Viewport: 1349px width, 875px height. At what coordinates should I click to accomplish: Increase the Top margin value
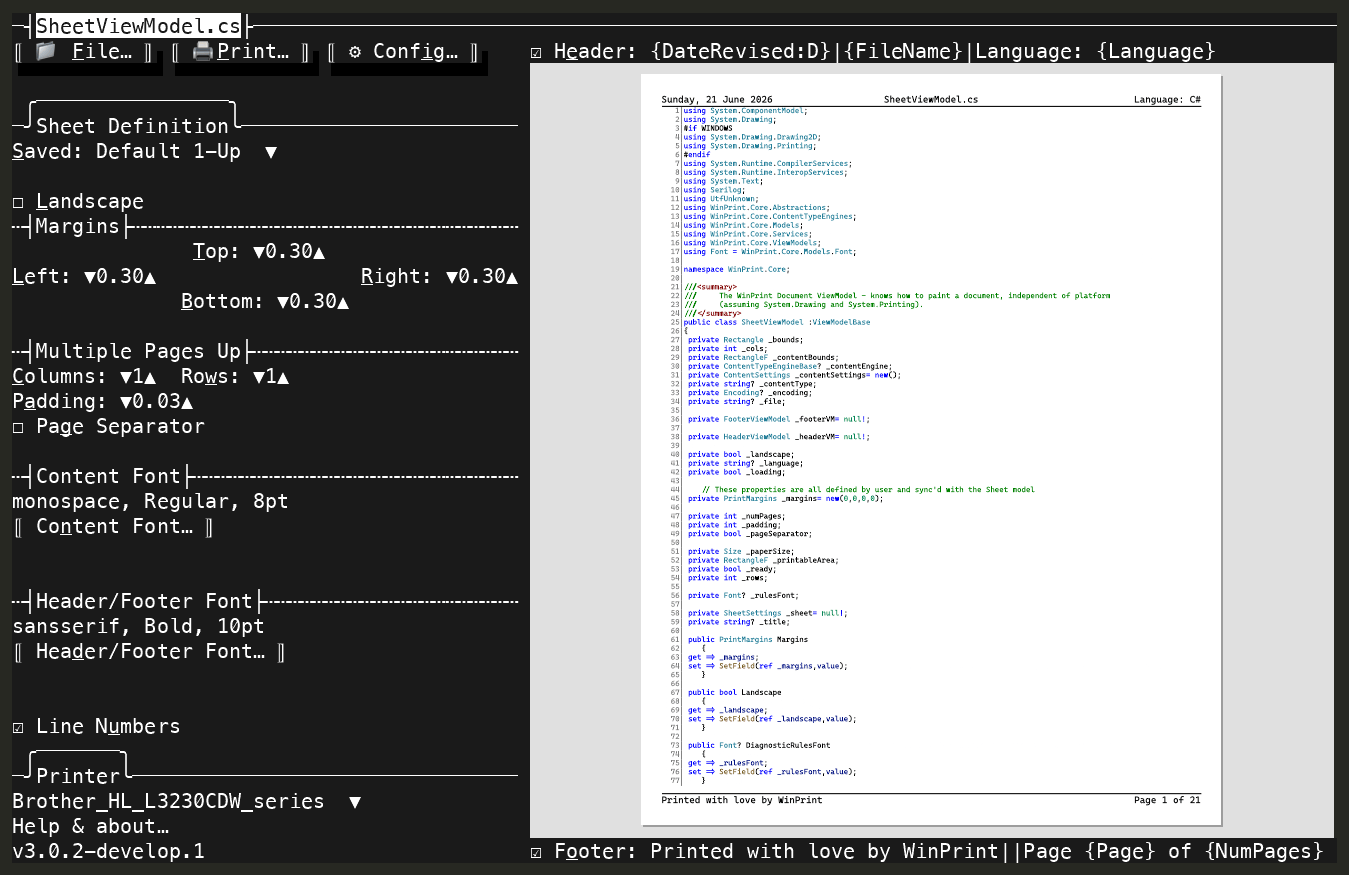coord(319,252)
